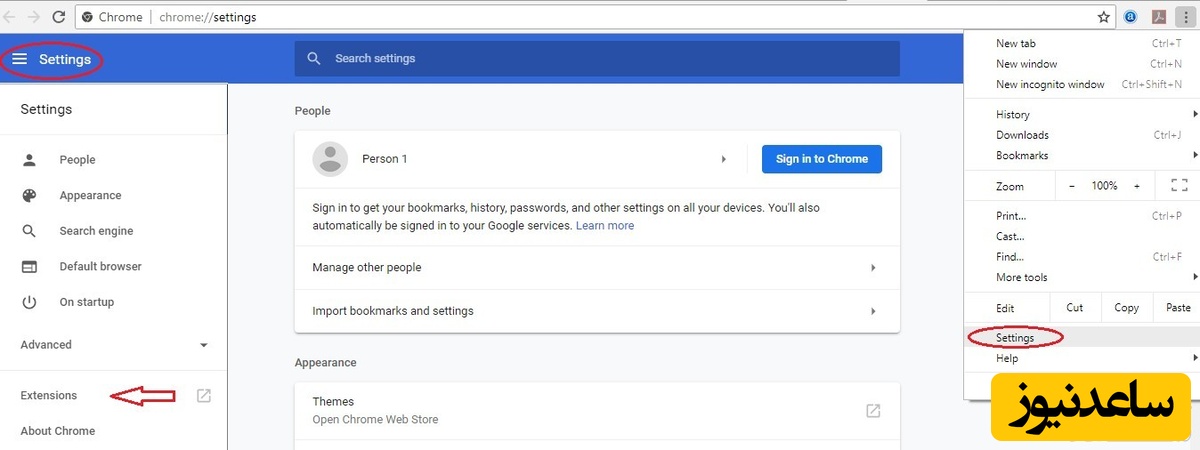The image size is (1200, 450).
Task: Click the Person 1 avatar icon
Action: coord(330,159)
